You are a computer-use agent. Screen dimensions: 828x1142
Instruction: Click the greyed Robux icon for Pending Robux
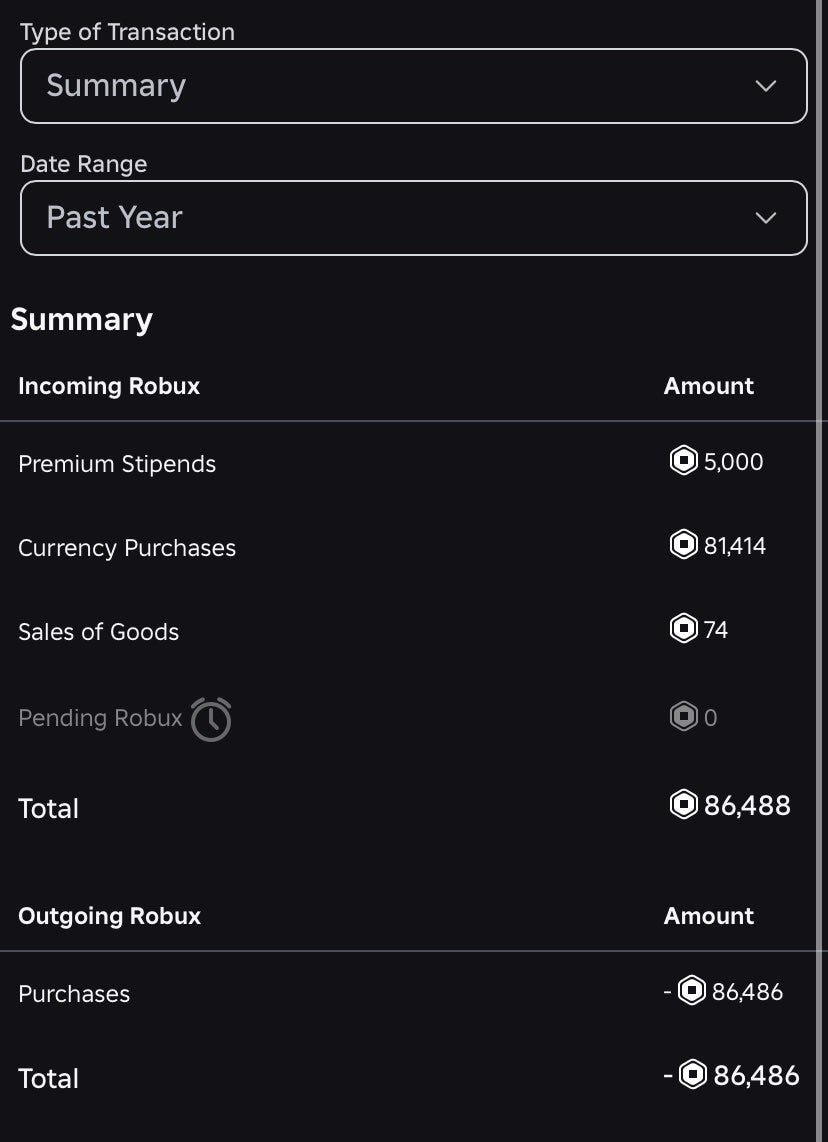[683, 717]
